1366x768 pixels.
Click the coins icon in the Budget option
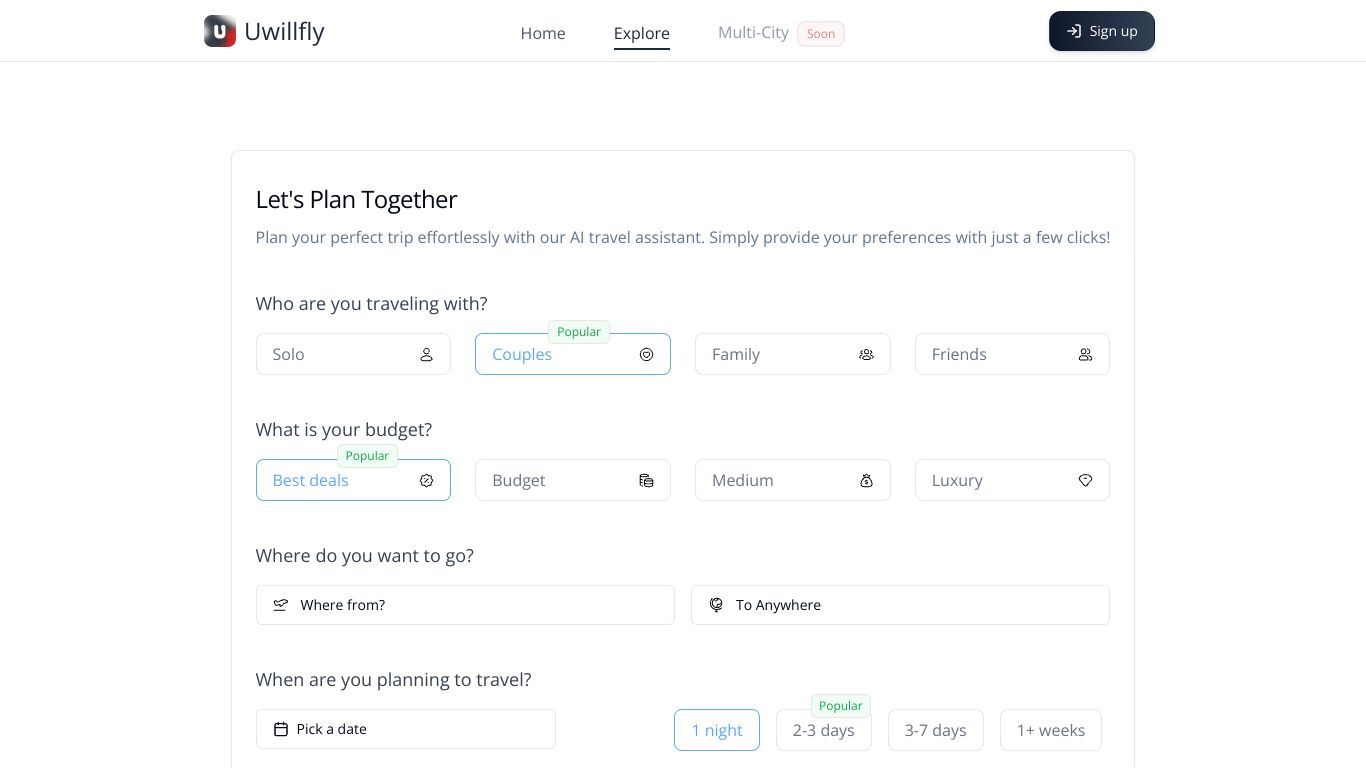tap(646, 480)
